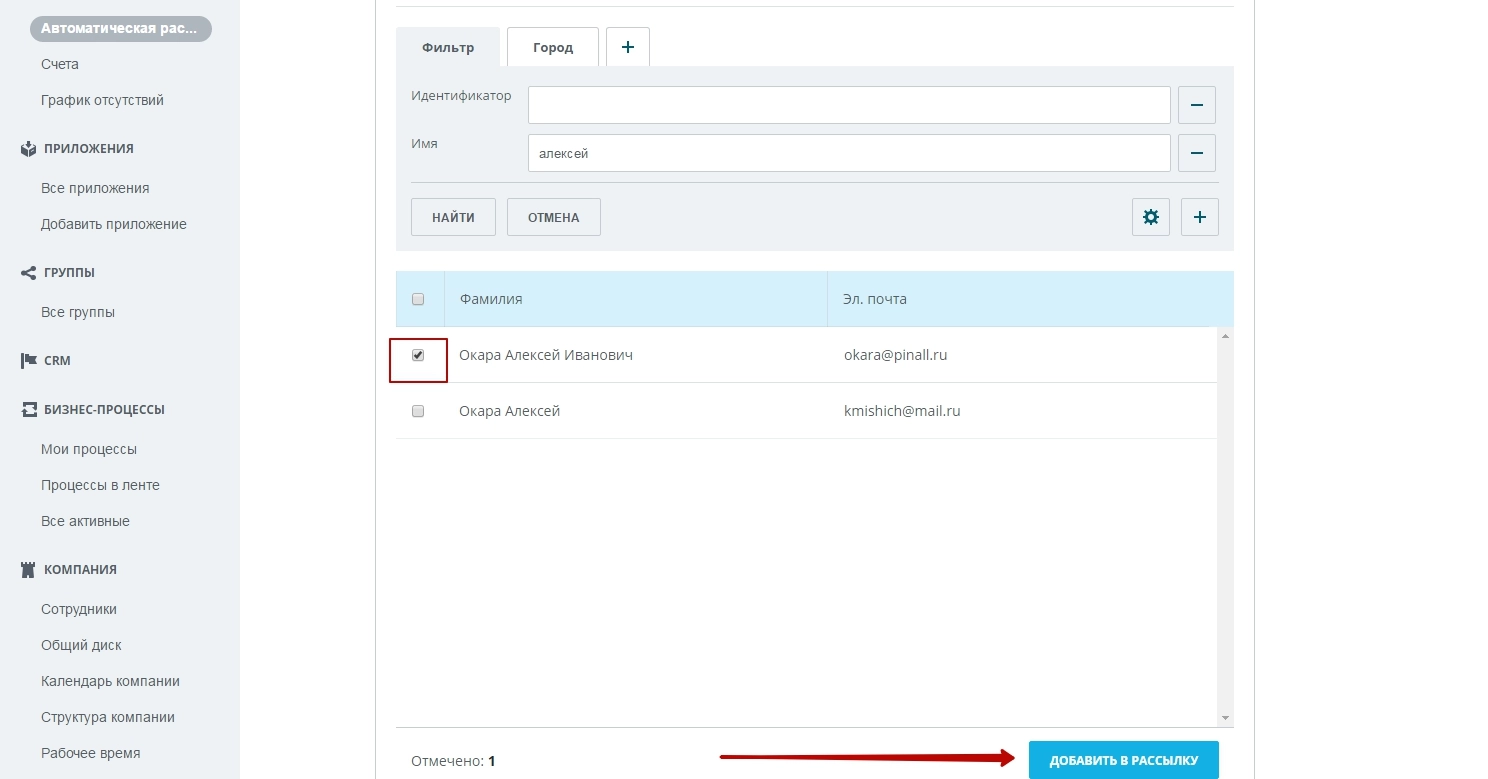This screenshot has width=1488, height=779.
Task: Click the Компания castle icon in sidebar
Action: pos(28,570)
